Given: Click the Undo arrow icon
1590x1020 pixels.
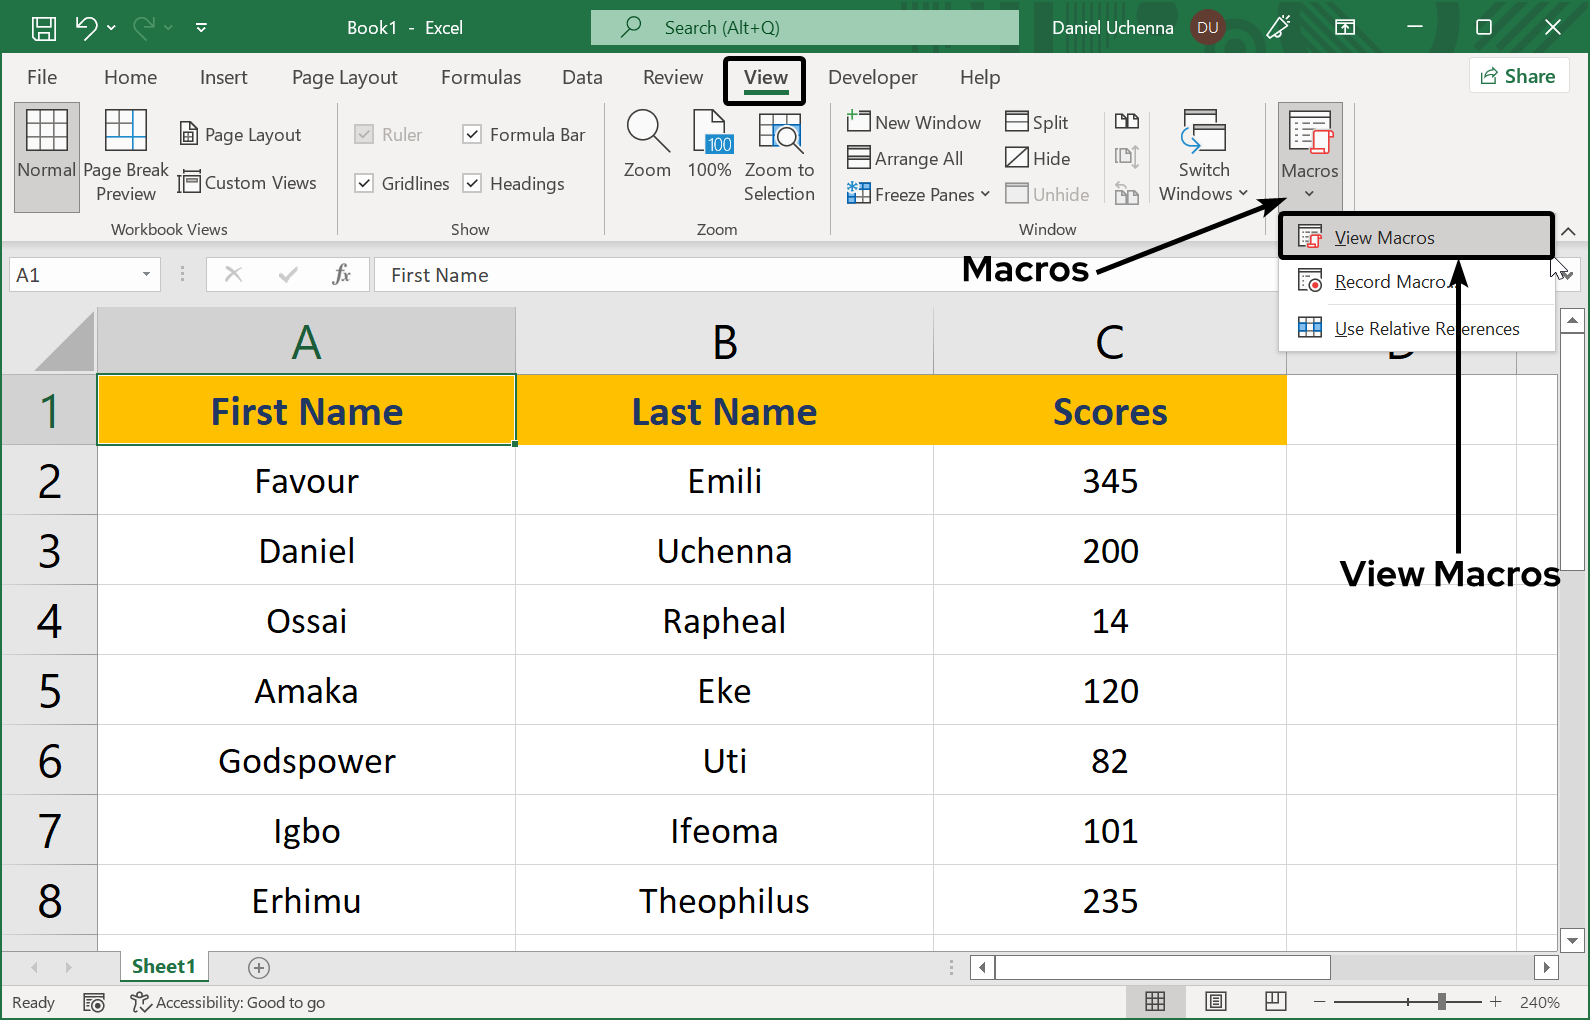Looking at the screenshot, I should 87,28.
